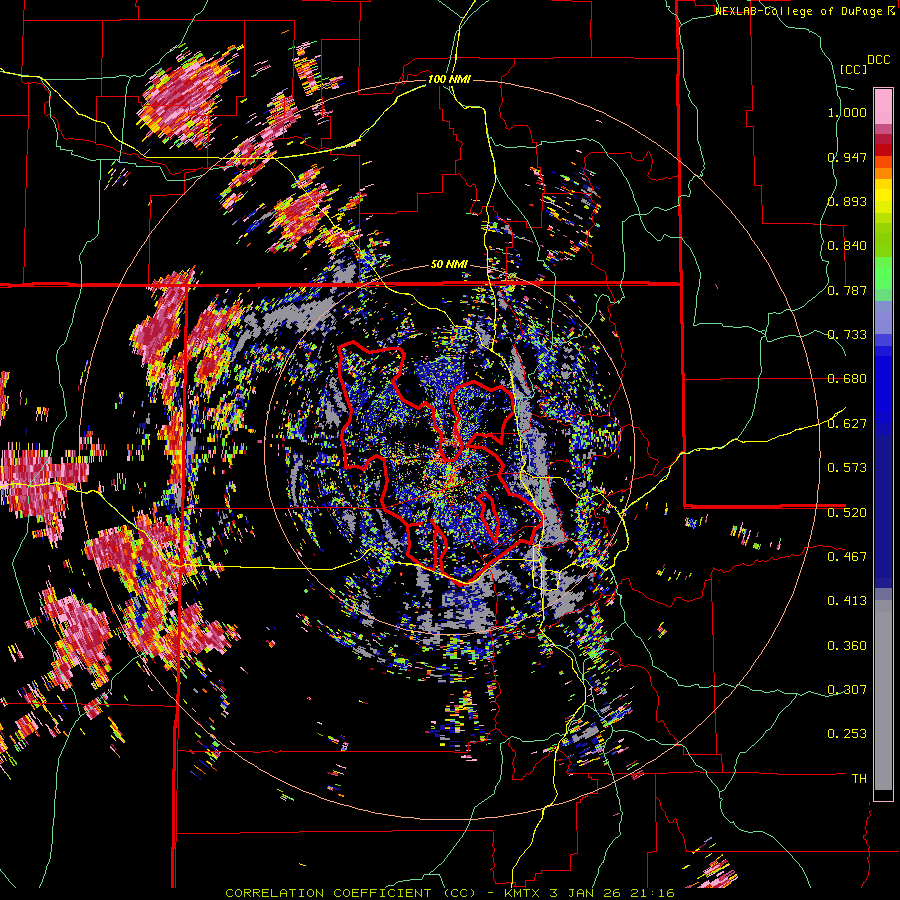Click the TH threshold label on legend

[x=859, y=779]
